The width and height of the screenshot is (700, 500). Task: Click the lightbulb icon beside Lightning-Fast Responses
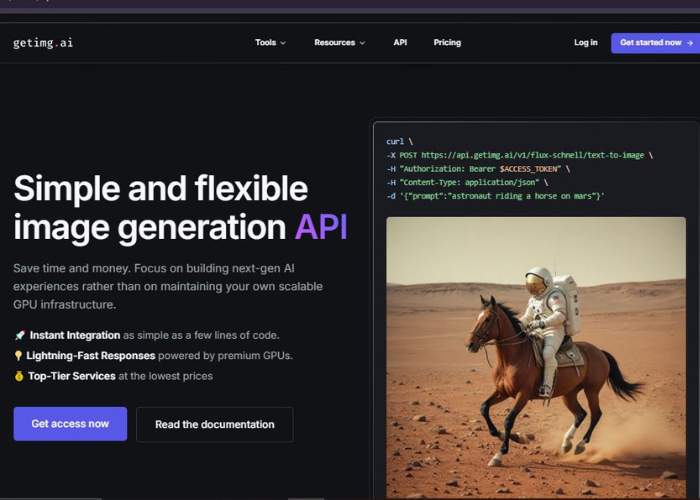(x=18, y=355)
